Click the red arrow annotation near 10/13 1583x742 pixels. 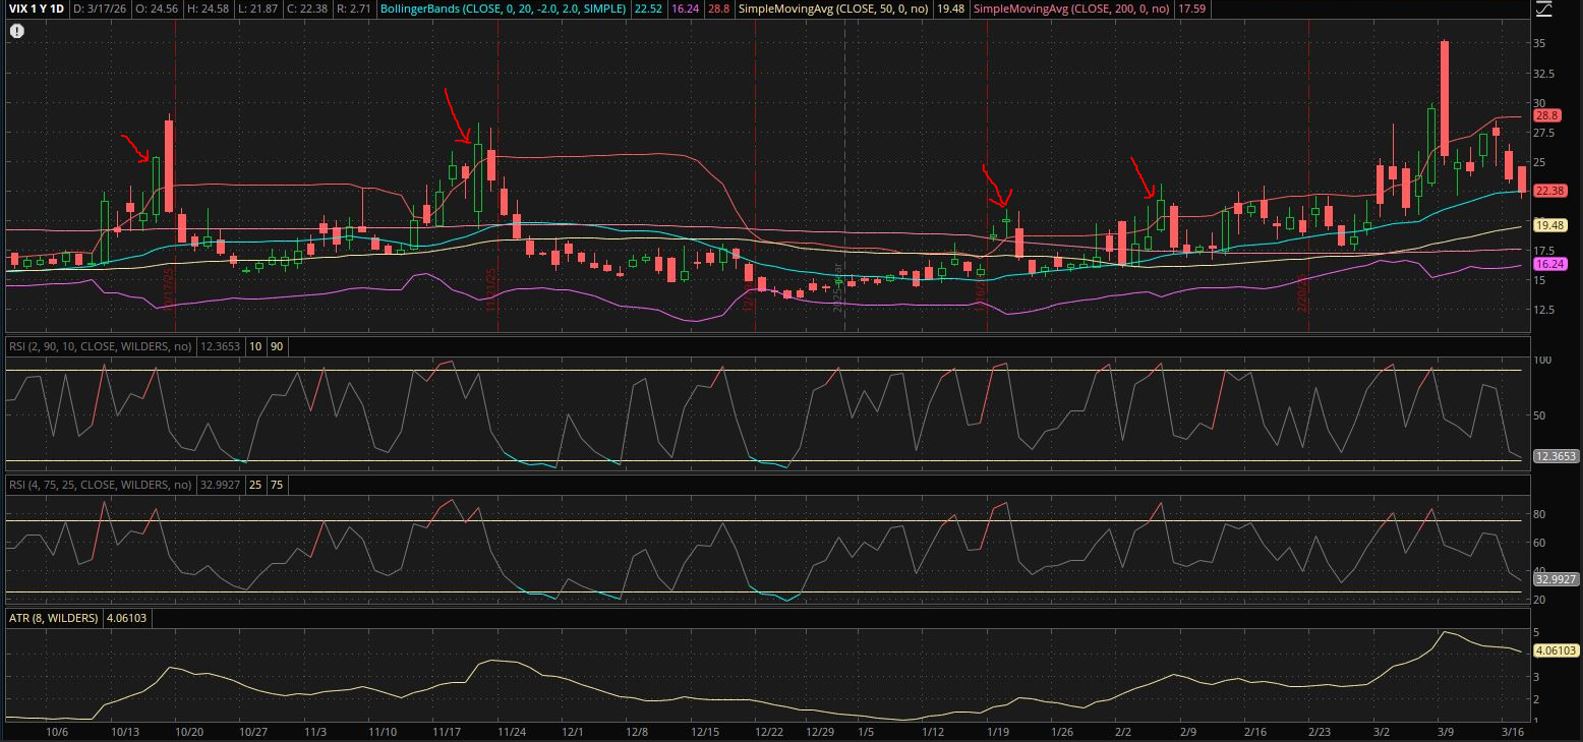pyautogui.click(x=135, y=148)
